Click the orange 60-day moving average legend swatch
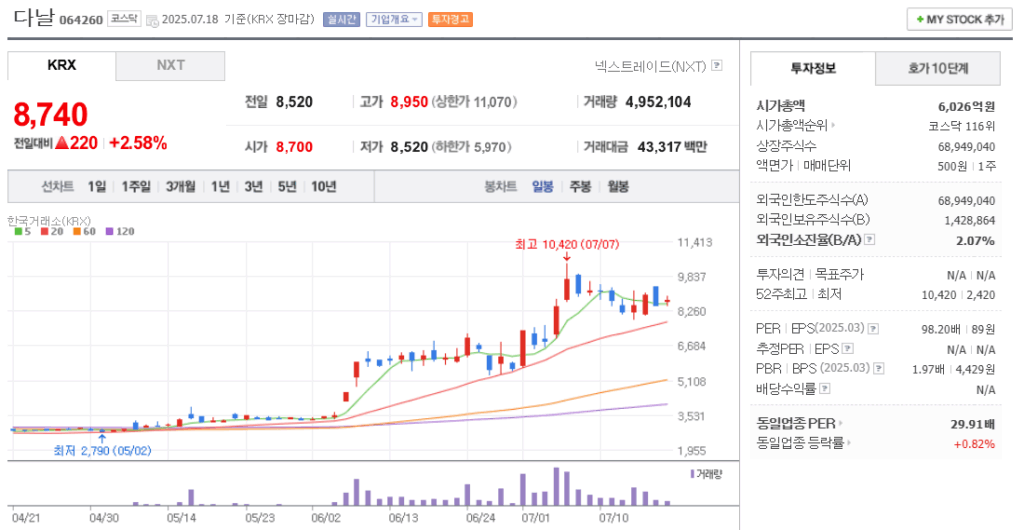 [75, 231]
